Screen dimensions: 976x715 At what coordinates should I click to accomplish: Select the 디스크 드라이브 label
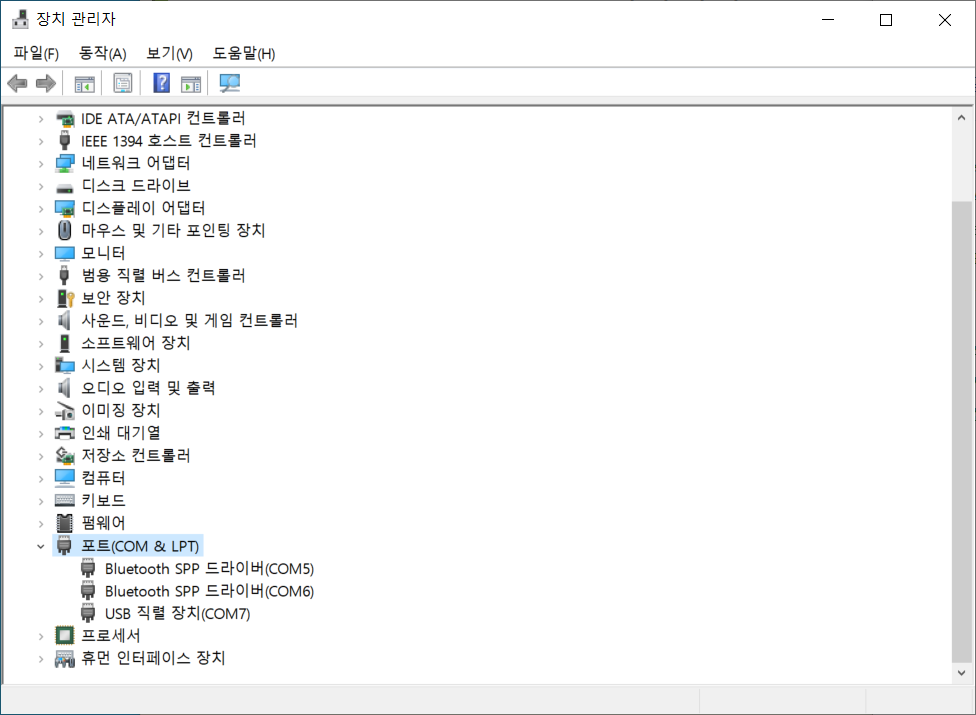click(136, 185)
